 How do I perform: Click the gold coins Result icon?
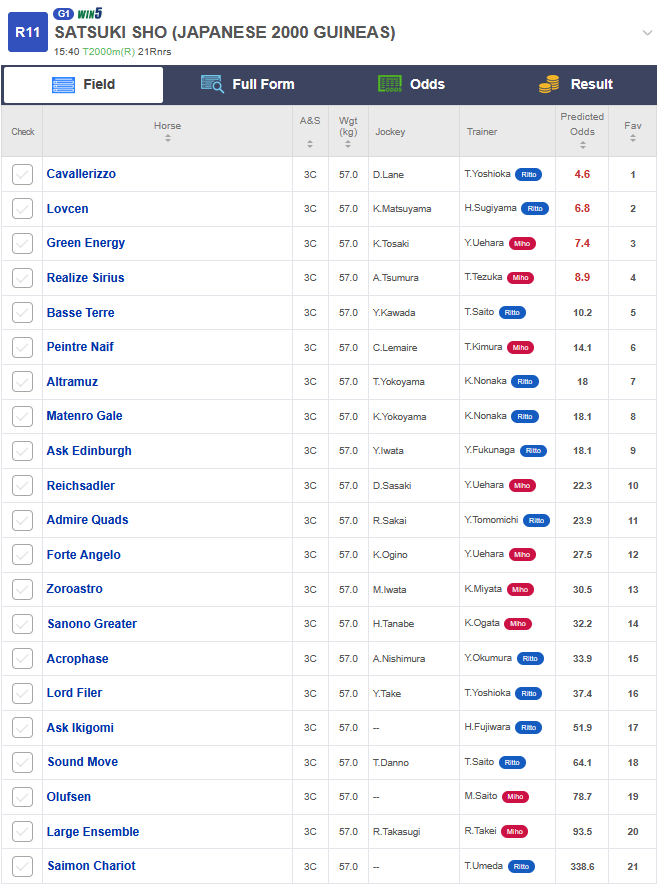coord(549,84)
